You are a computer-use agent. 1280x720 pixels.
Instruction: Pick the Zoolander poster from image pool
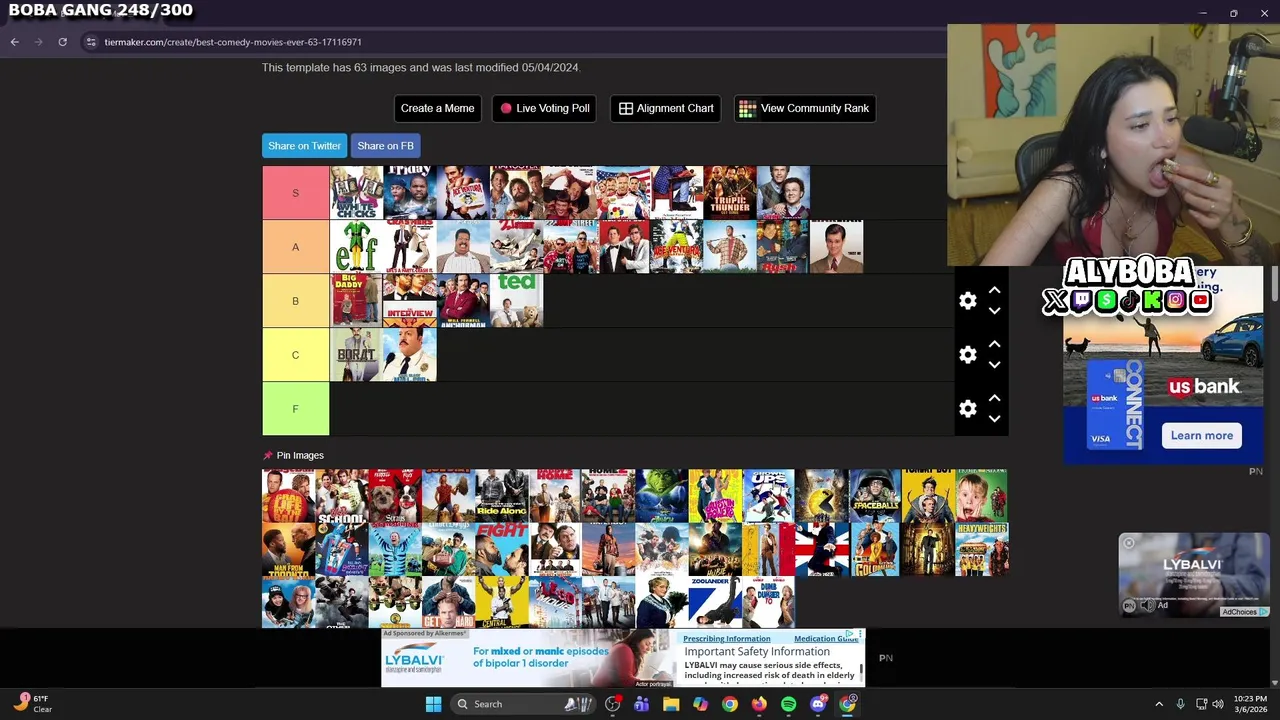click(715, 603)
